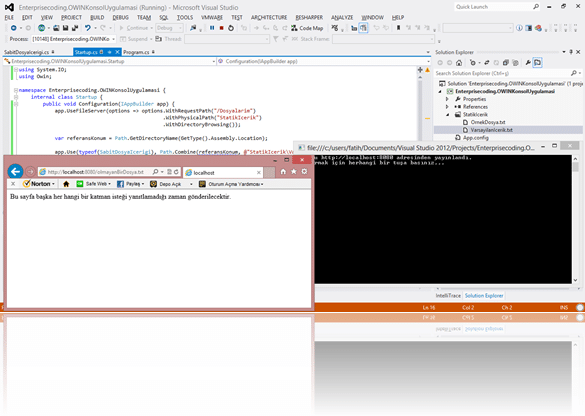This screenshot has width=585, height=416.
Task: Expand the Properties node
Action: coord(447,99)
